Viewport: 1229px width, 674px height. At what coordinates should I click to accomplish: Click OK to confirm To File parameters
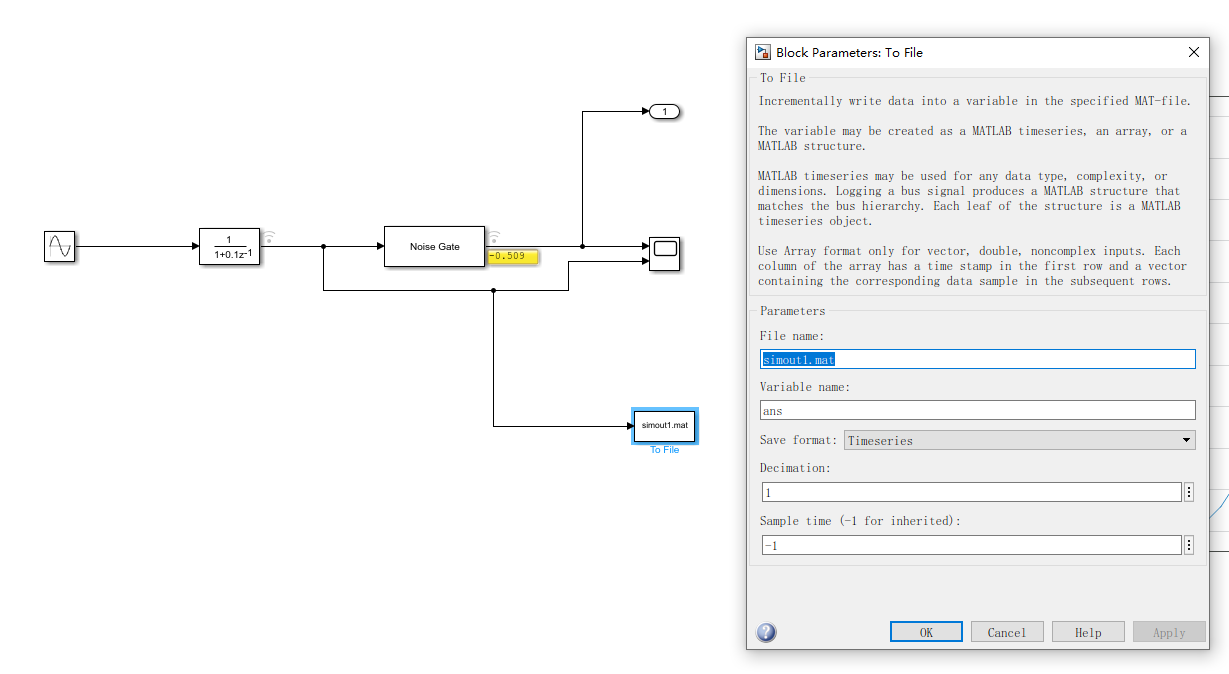[x=925, y=631]
